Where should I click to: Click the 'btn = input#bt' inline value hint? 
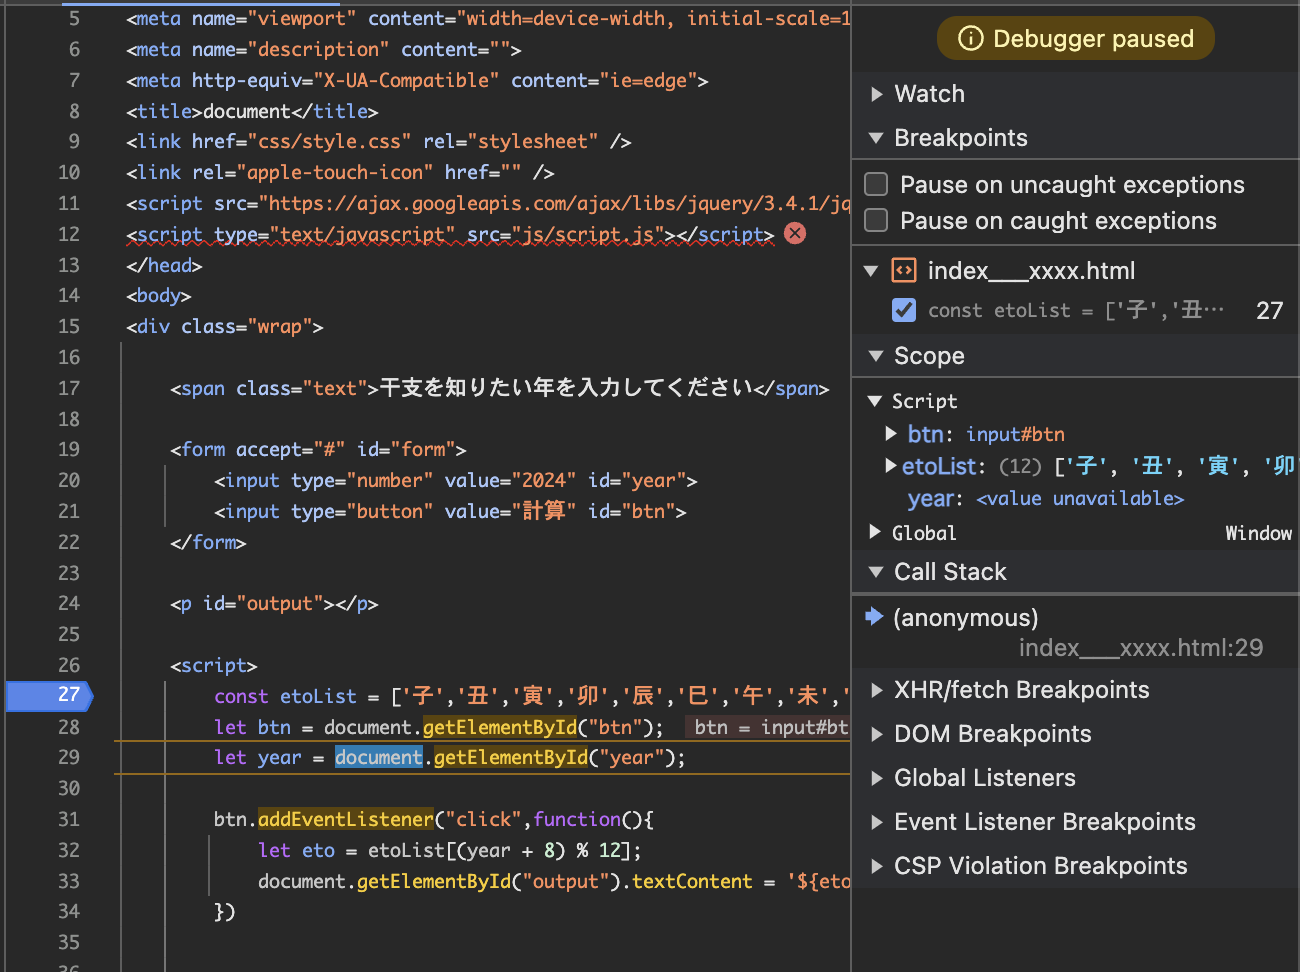[x=770, y=728]
